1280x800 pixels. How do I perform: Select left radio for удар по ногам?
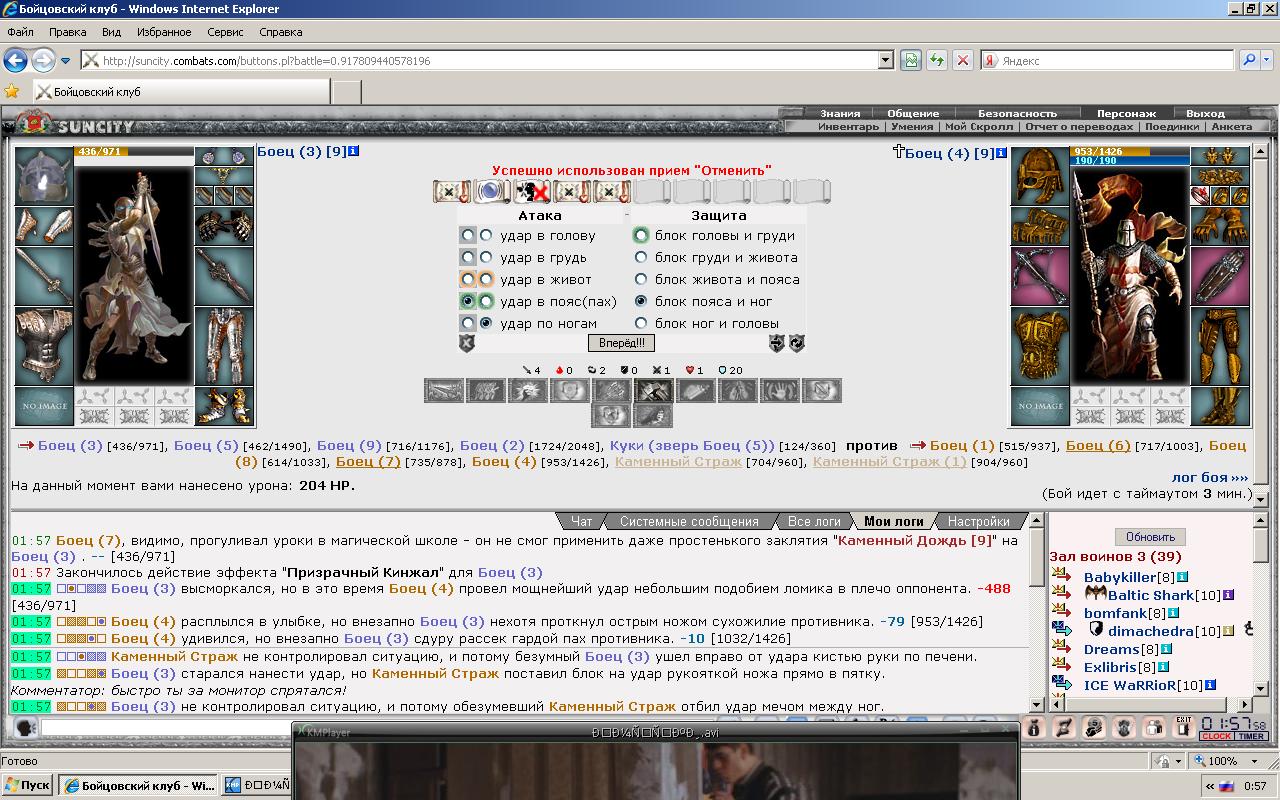467,324
